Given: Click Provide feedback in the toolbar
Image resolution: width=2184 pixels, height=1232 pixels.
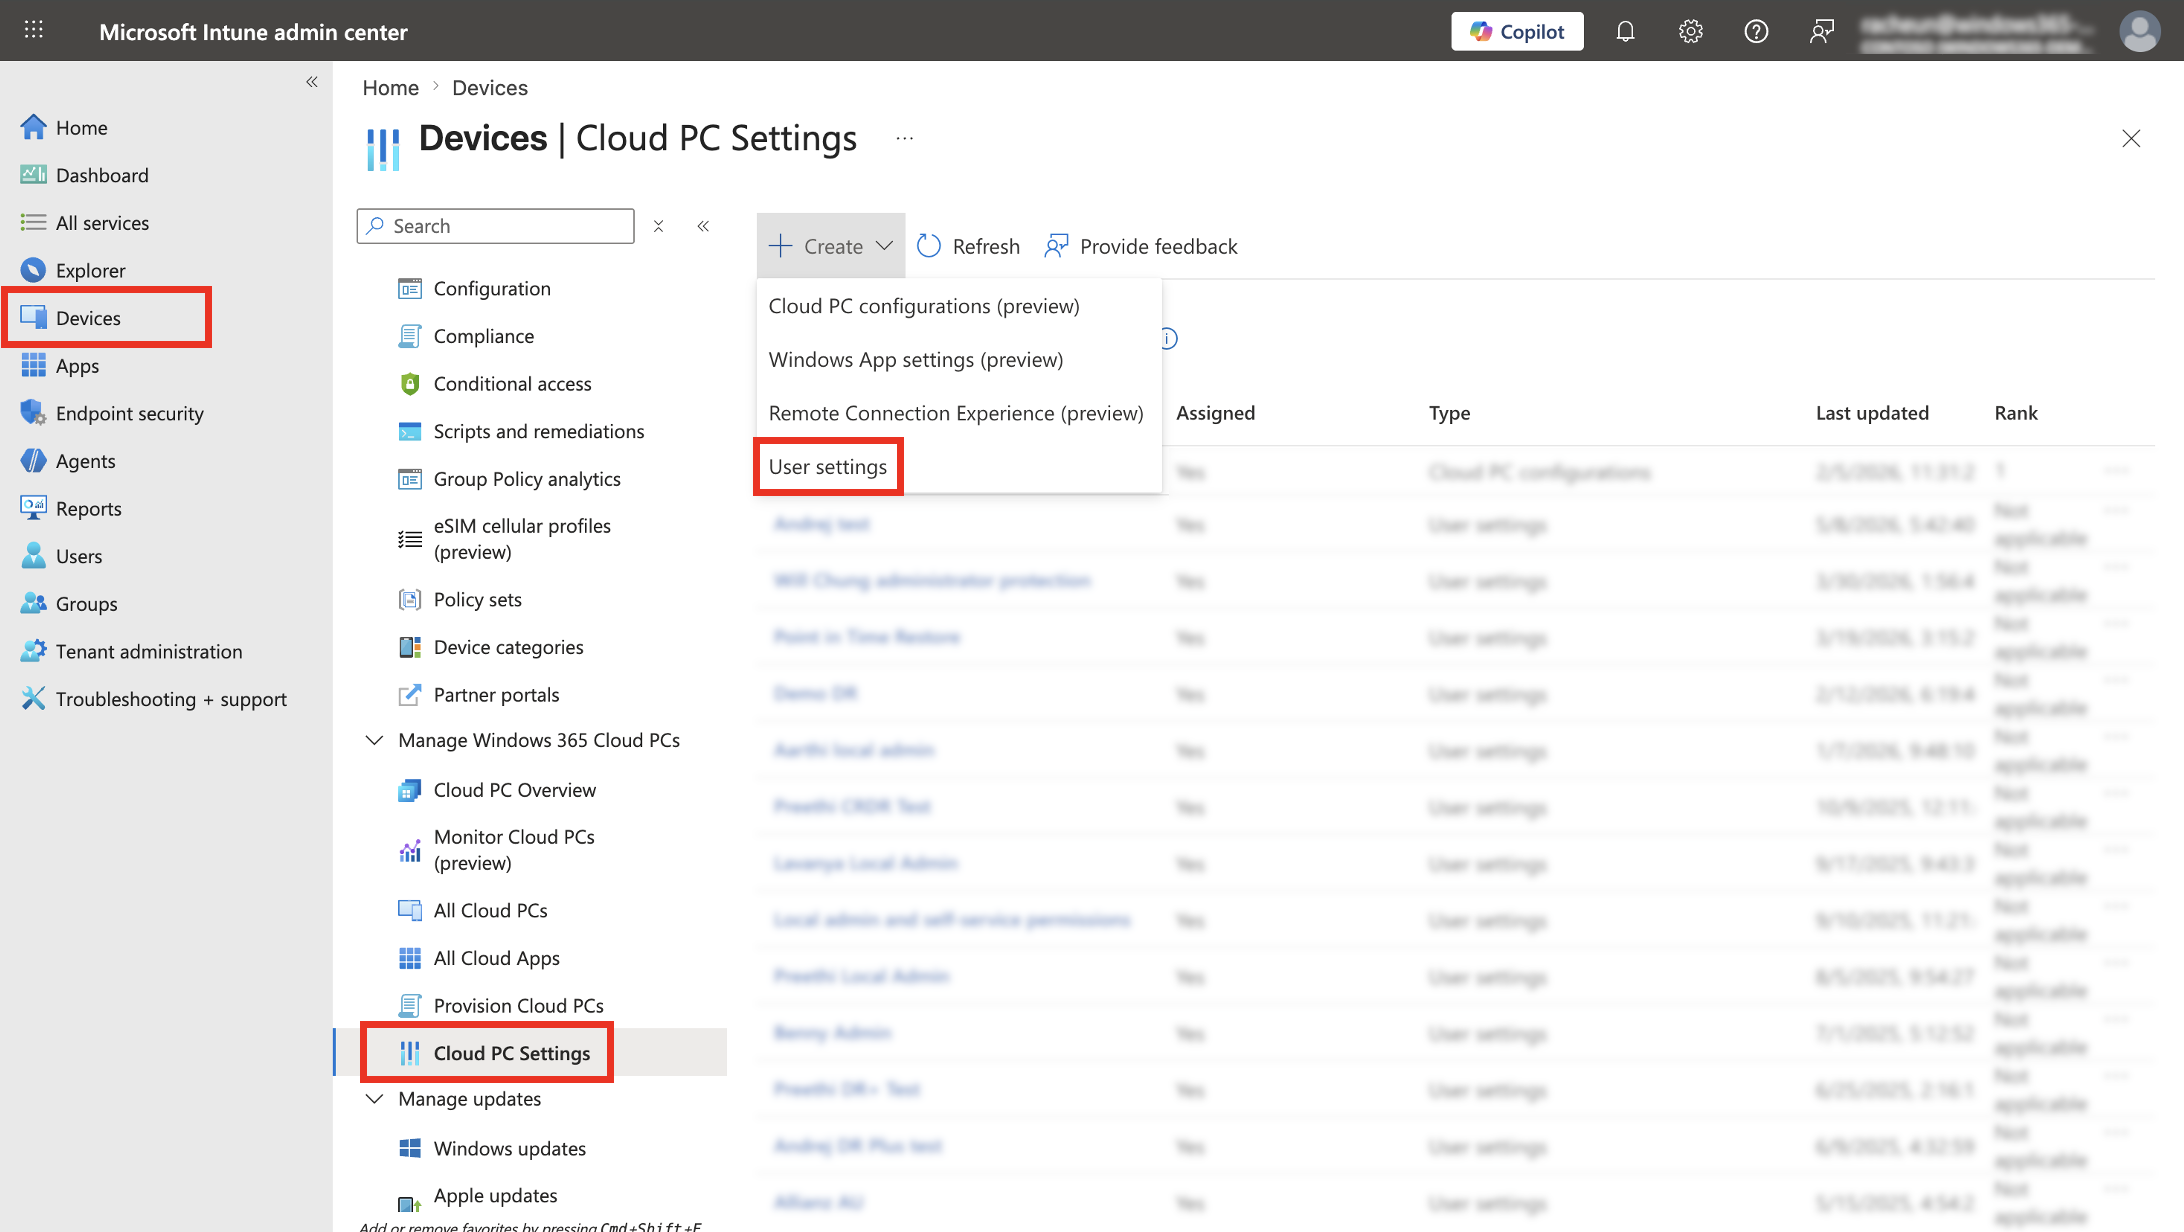Looking at the screenshot, I should click(x=1141, y=246).
